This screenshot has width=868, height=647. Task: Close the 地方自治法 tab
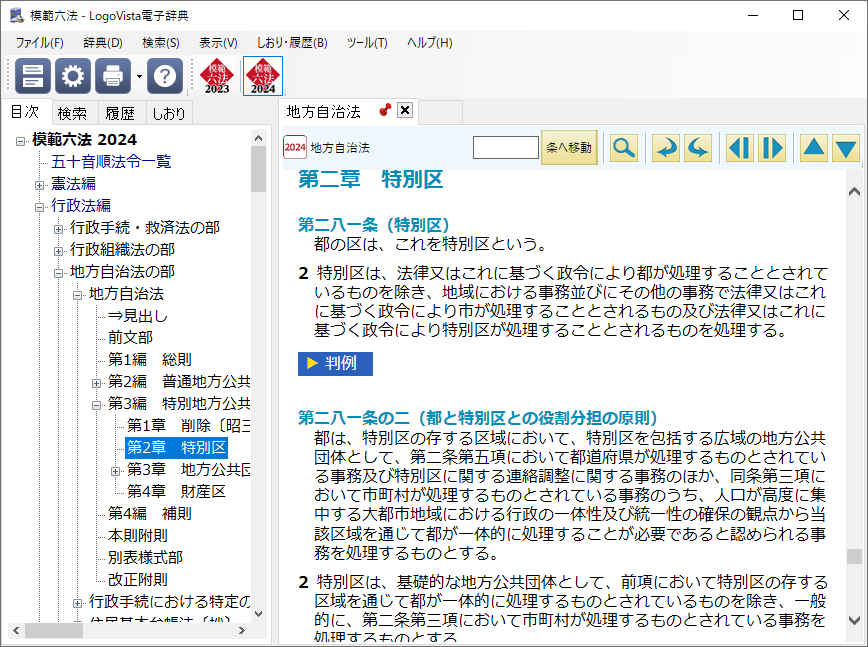405,110
